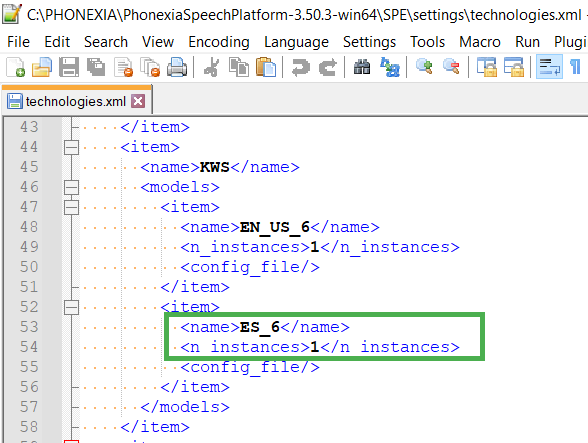This screenshot has height=443, width=588.
Task: Open a file with the folder icon
Action: (42, 67)
